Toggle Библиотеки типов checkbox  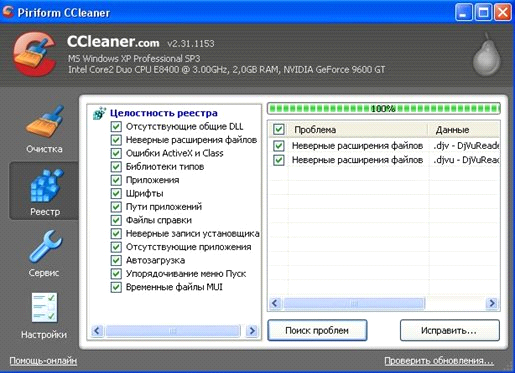click(x=116, y=167)
